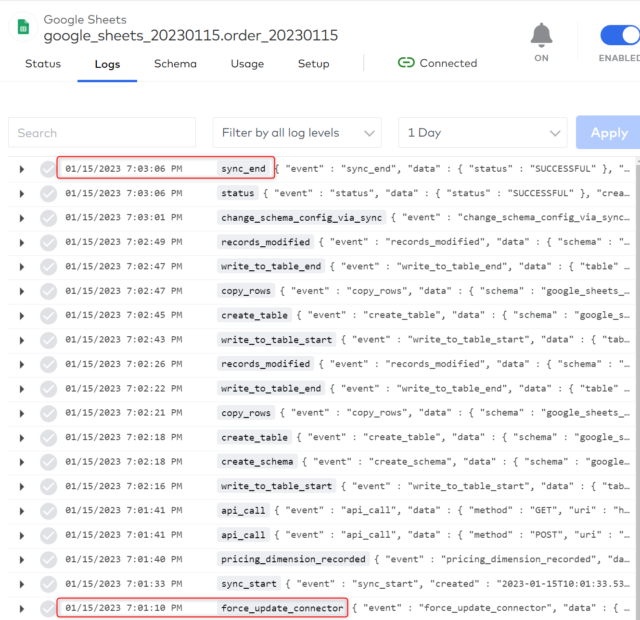The height and width of the screenshot is (620, 640).
Task: Click the pricing_dimension_recorded event tag
Action: point(293,559)
